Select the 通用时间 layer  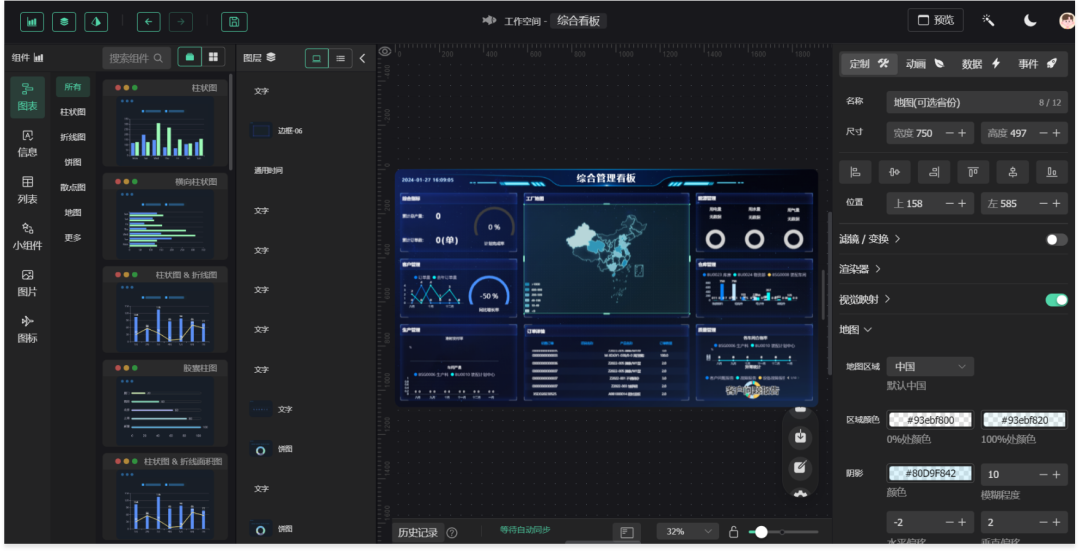point(307,170)
